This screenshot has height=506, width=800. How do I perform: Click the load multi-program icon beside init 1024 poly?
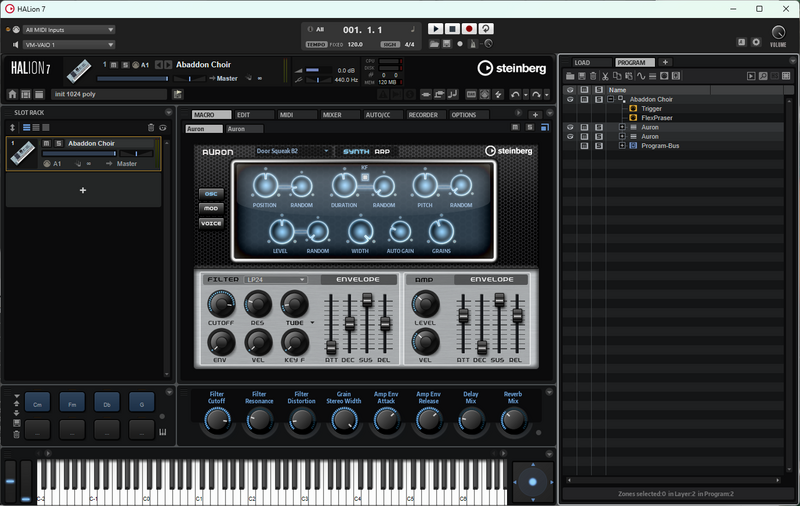tap(178, 94)
